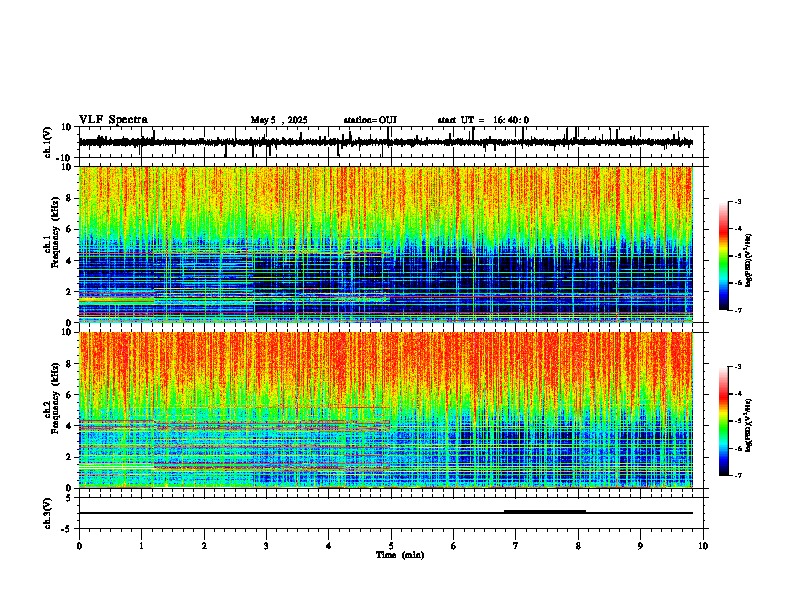Click the log(PSD) label beside the ch.2 color scale
The width and height of the screenshot is (792, 612).
(748, 425)
